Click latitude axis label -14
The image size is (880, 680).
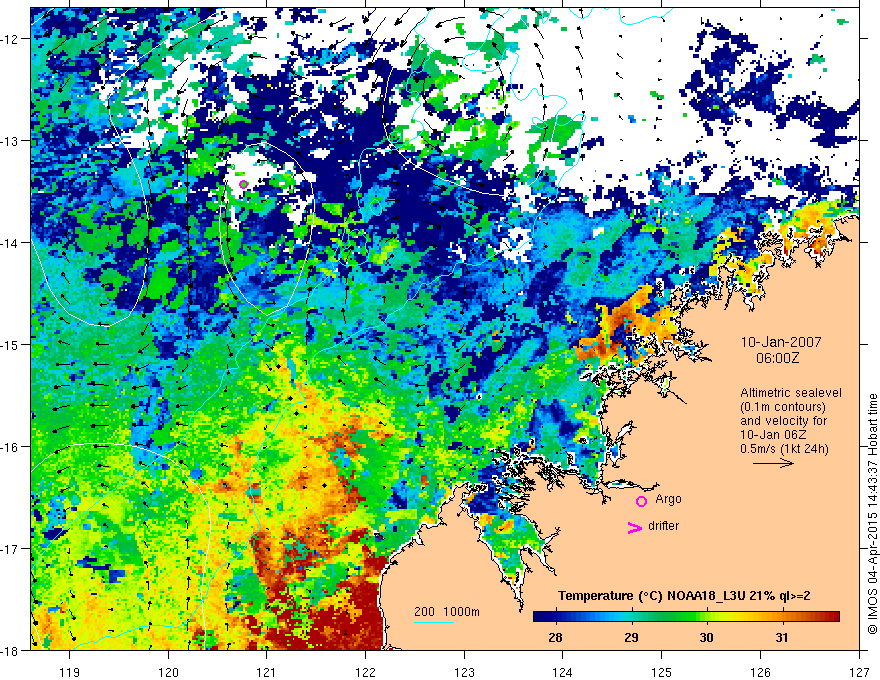(11, 243)
